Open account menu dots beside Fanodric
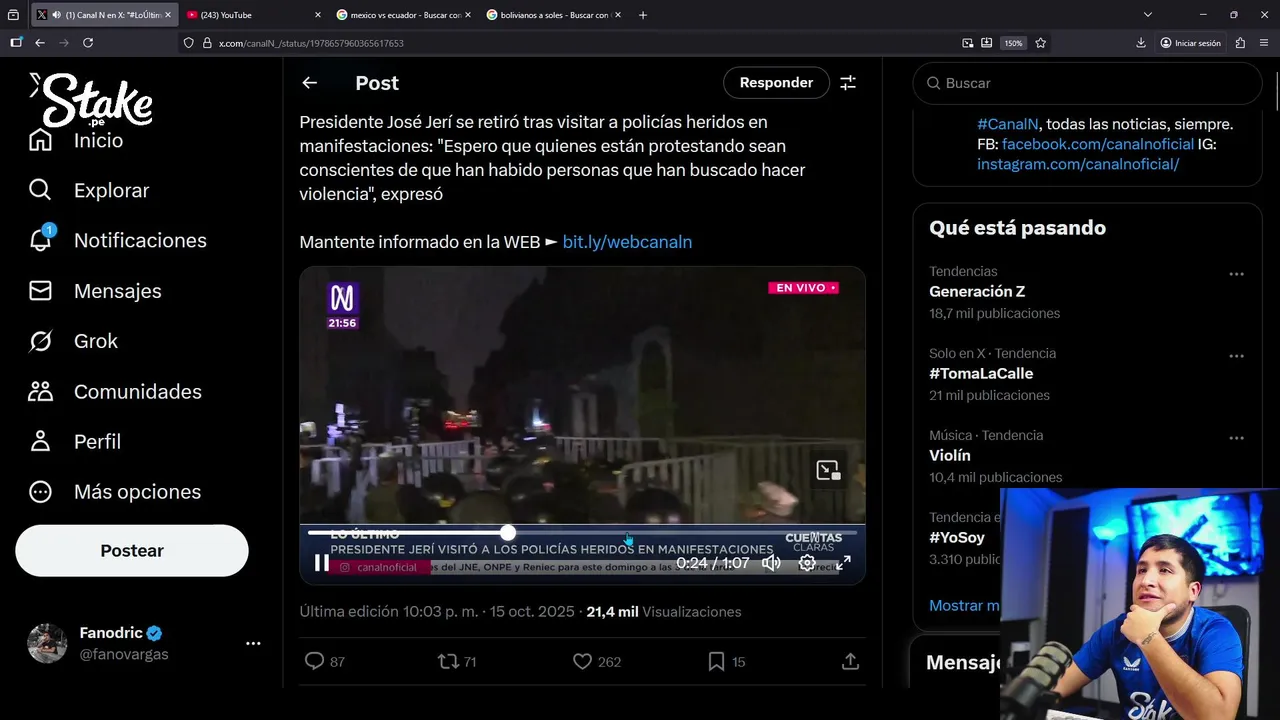The width and height of the screenshot is (1280, 720). [253, 644]
